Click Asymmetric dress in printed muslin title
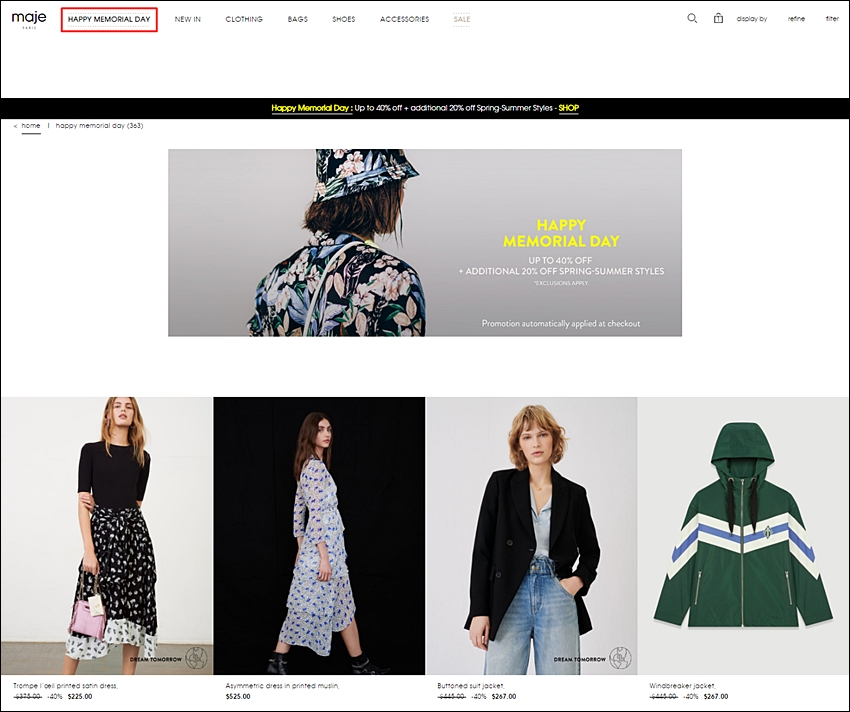The image size is (850, 712). [282, 686]
